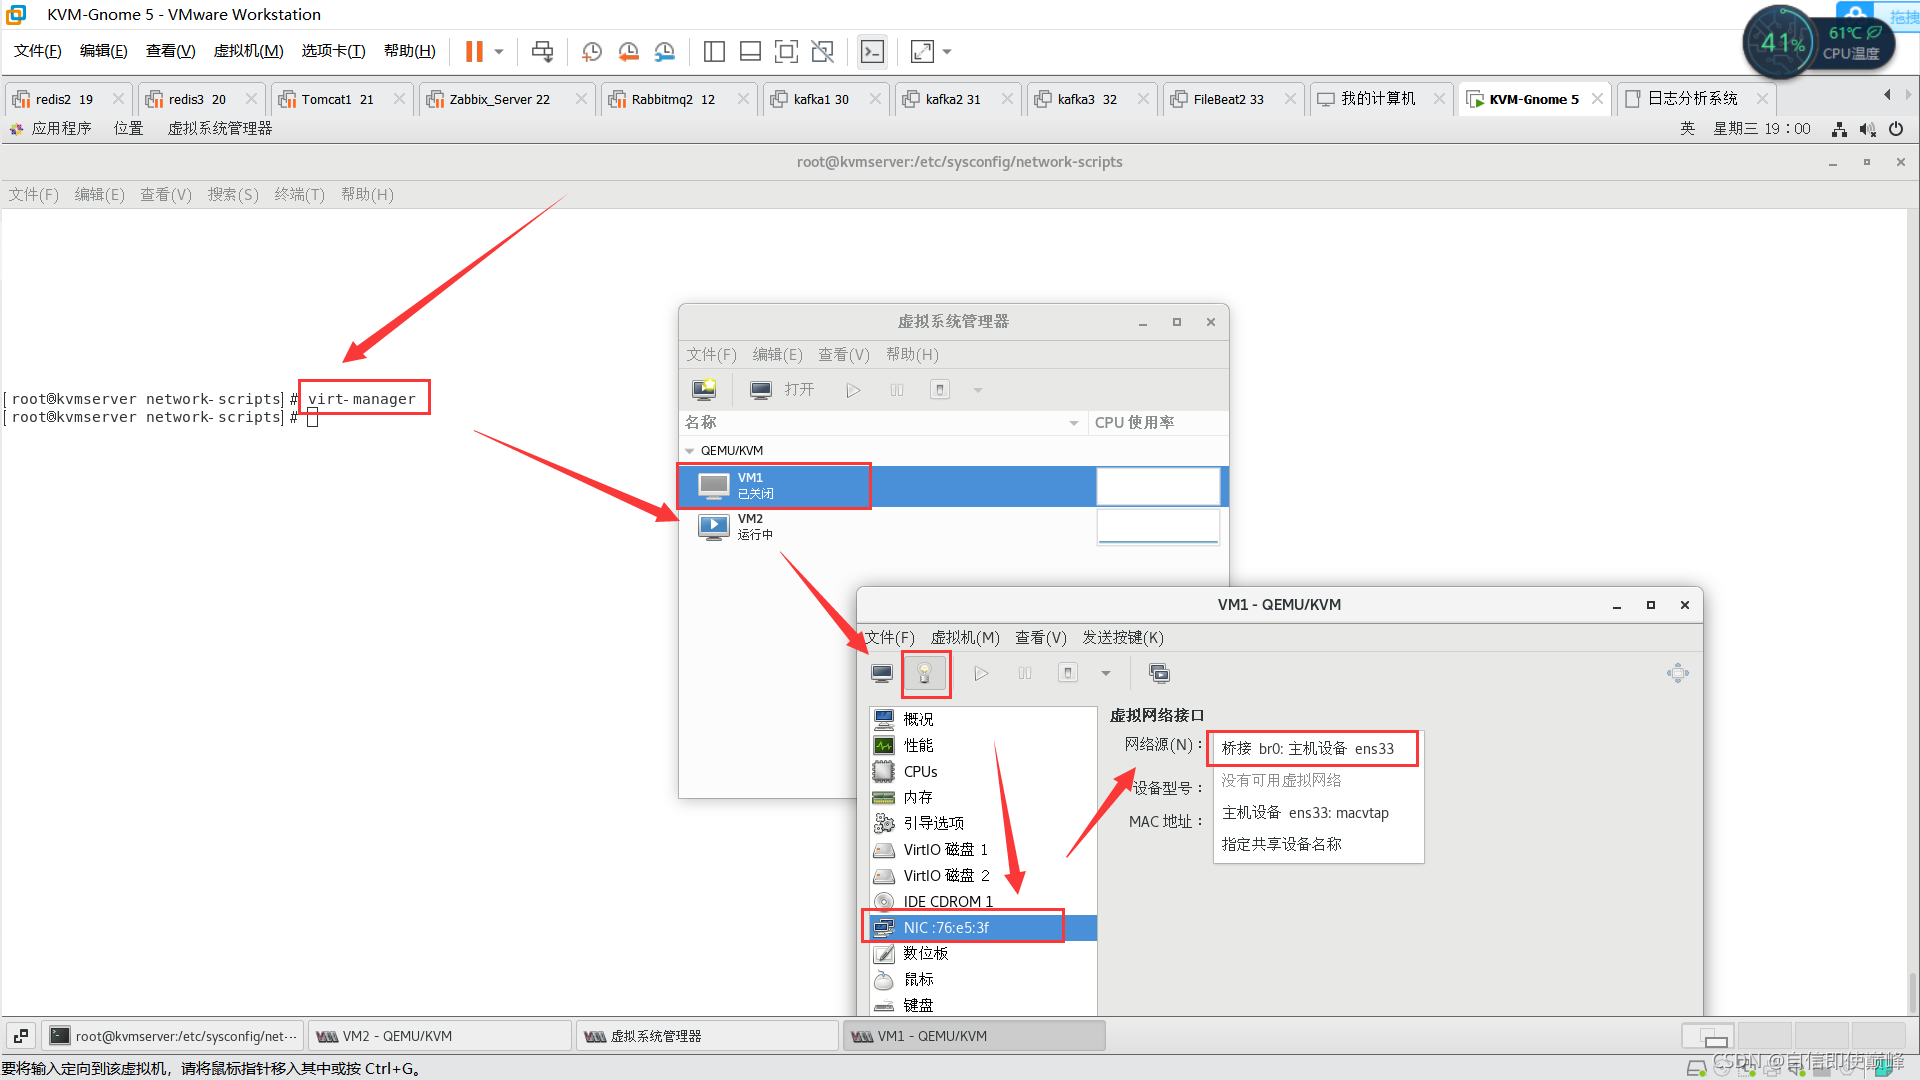This screenshot has width=1920, height=1080.
Task: Choose host device ens33 macvtap option
Action: click(1305, 813)
